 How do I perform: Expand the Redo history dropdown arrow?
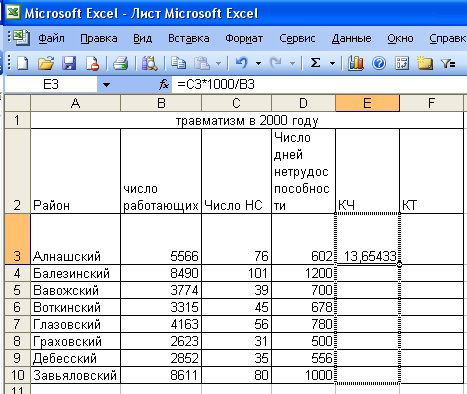(292, 63)
